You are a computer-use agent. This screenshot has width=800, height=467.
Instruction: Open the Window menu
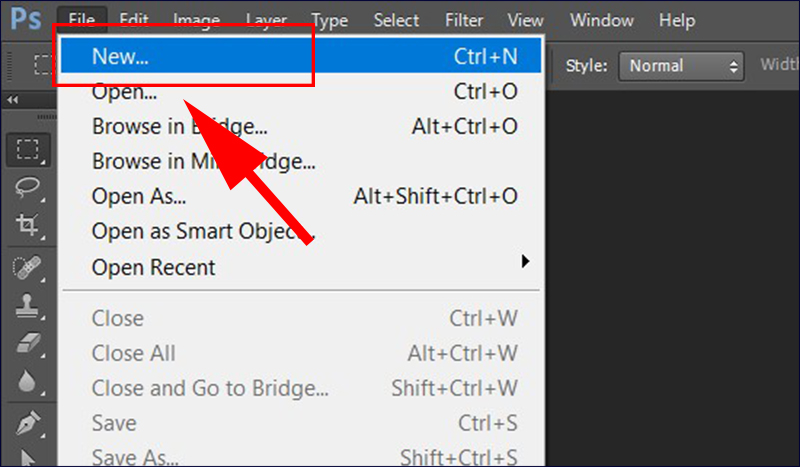tap(602, 20)
